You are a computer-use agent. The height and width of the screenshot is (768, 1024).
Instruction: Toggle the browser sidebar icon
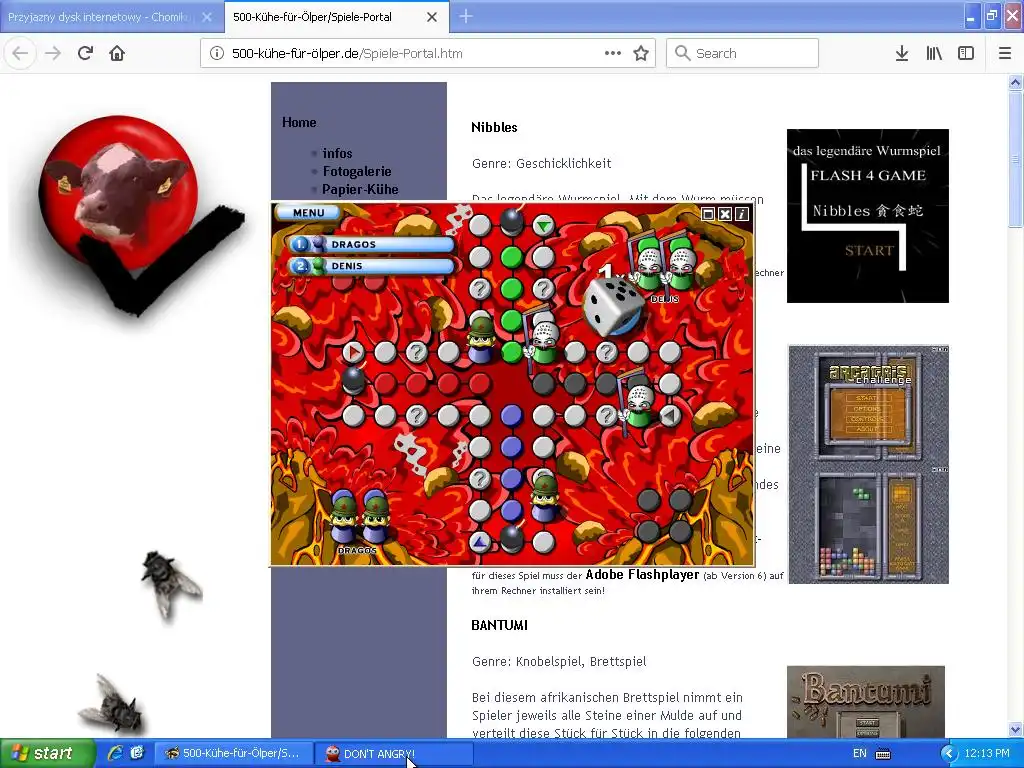(x=966, y=54)
